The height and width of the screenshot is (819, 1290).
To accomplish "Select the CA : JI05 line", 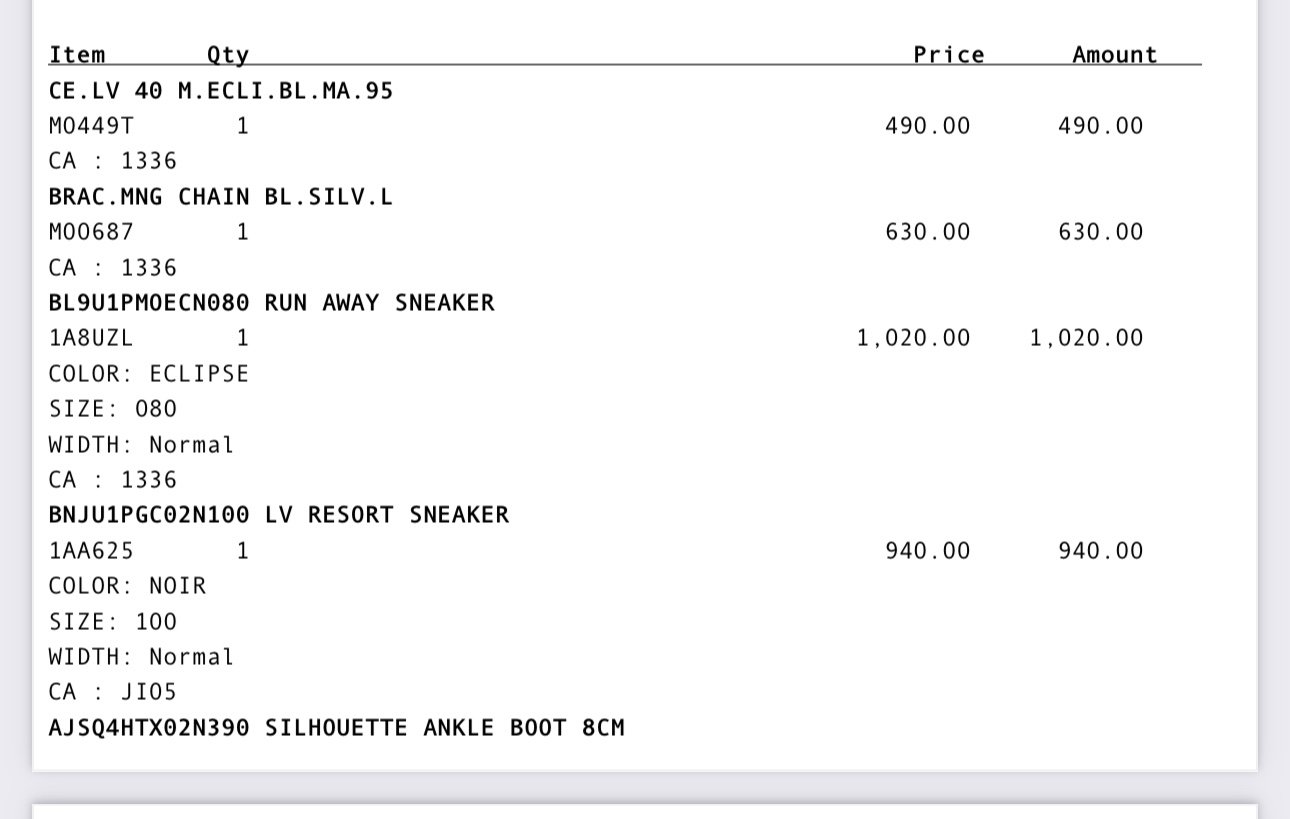I will point(113,692).
